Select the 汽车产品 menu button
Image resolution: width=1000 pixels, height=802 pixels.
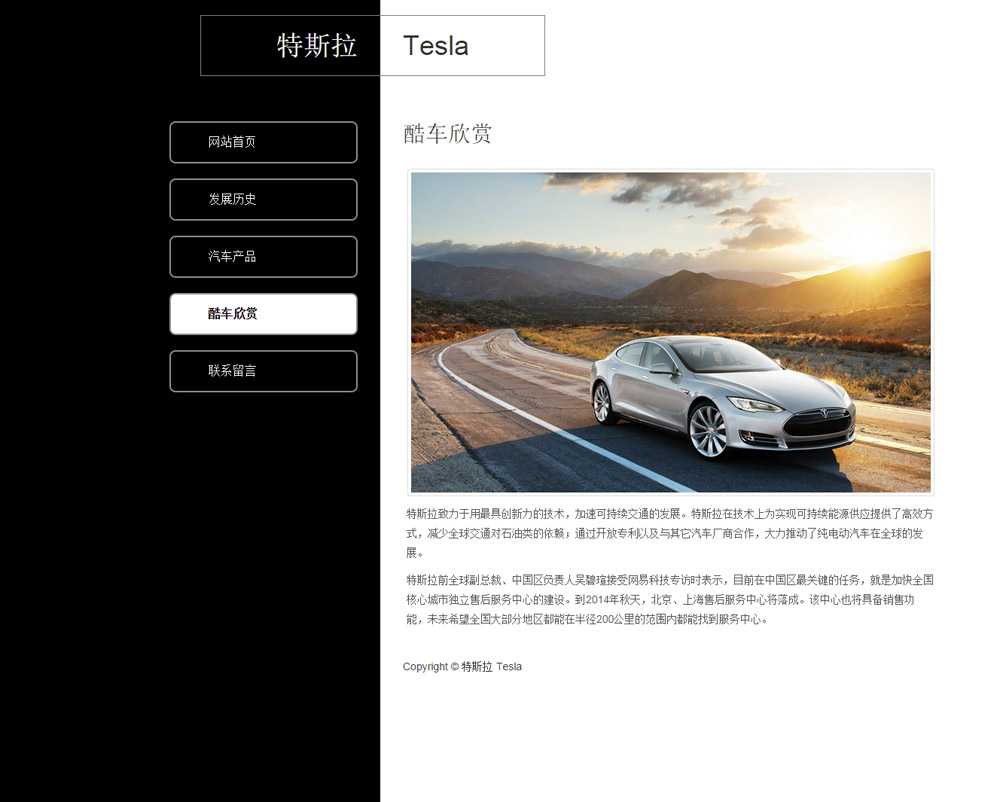263,257
